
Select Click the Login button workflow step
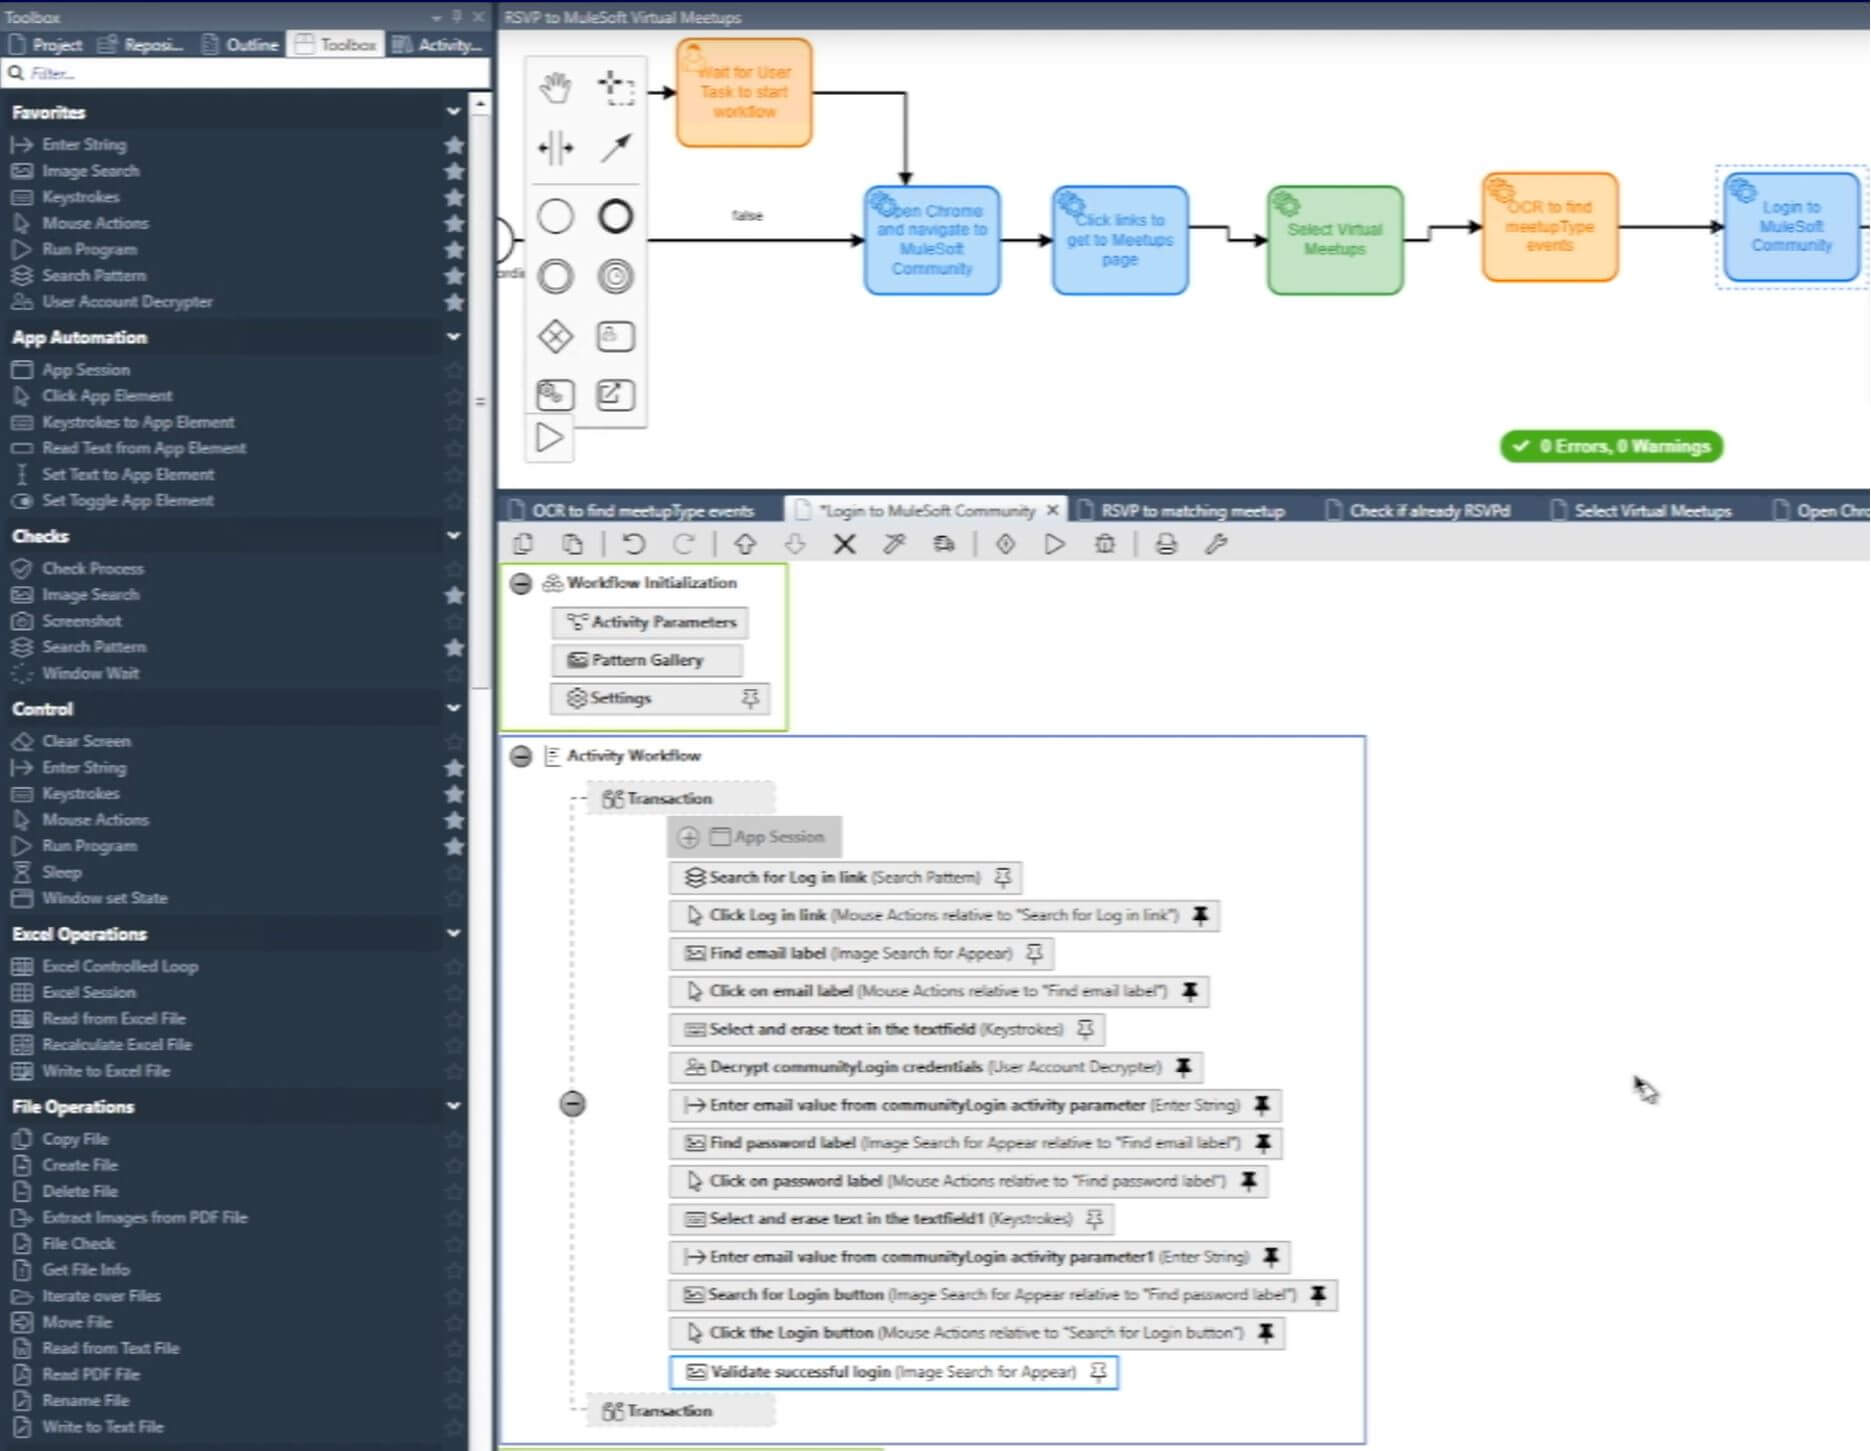(x=977, y=1333)
